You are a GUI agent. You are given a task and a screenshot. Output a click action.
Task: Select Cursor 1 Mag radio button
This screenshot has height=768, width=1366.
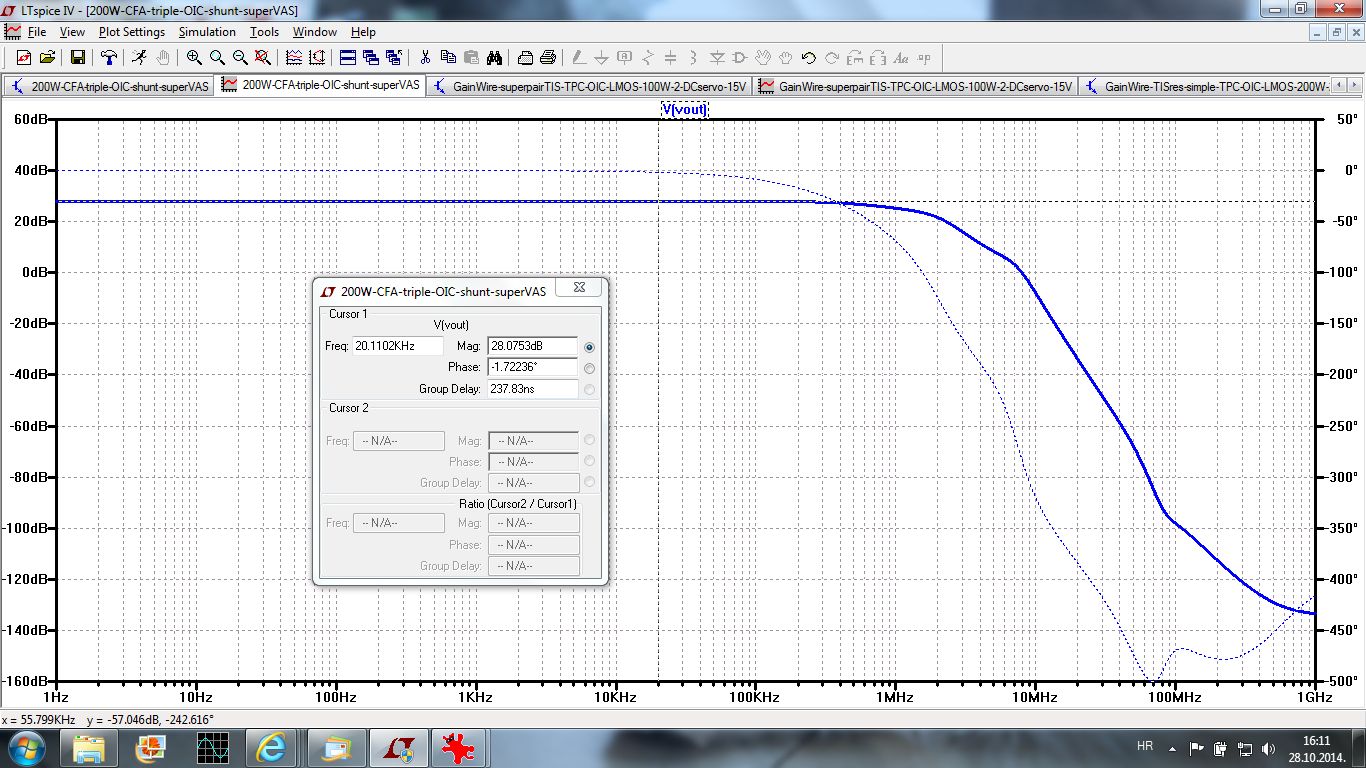tap(589, 346)
